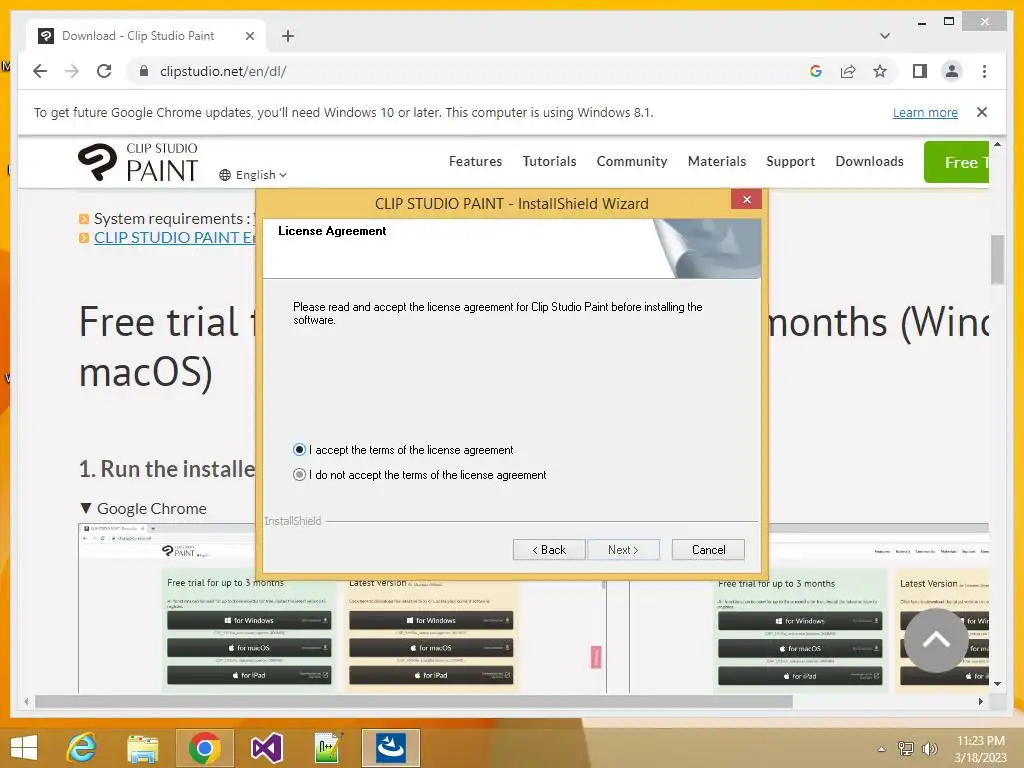Open the Materials menu item
The height and width of the screenshot is (768, 1024).
(x=716, y=161)
